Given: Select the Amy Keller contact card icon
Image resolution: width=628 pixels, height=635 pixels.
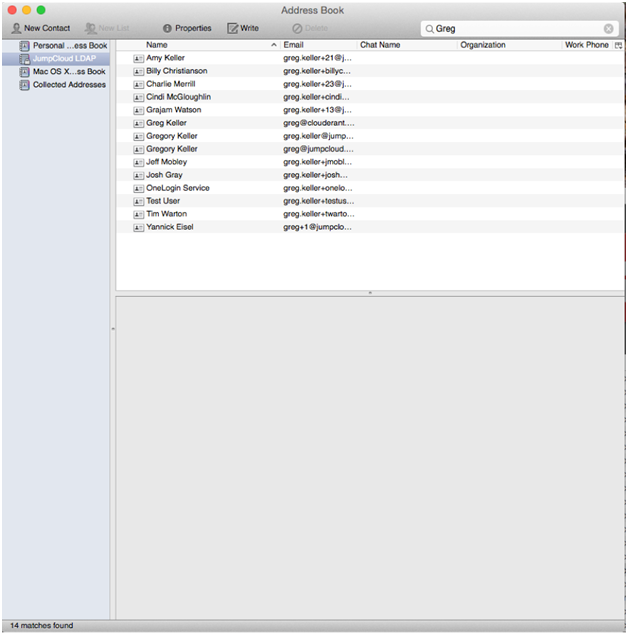Looking at the screenshot, I should coord(138,59).
